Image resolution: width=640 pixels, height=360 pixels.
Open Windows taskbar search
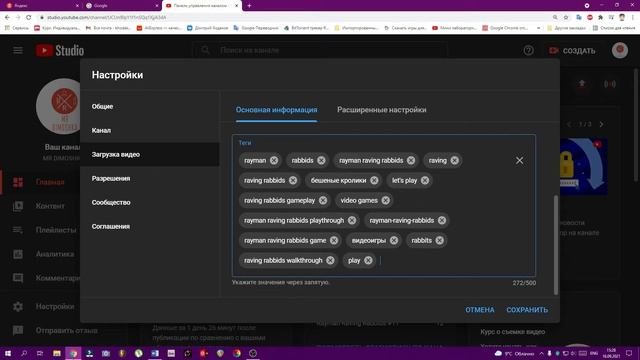[24, 353]
